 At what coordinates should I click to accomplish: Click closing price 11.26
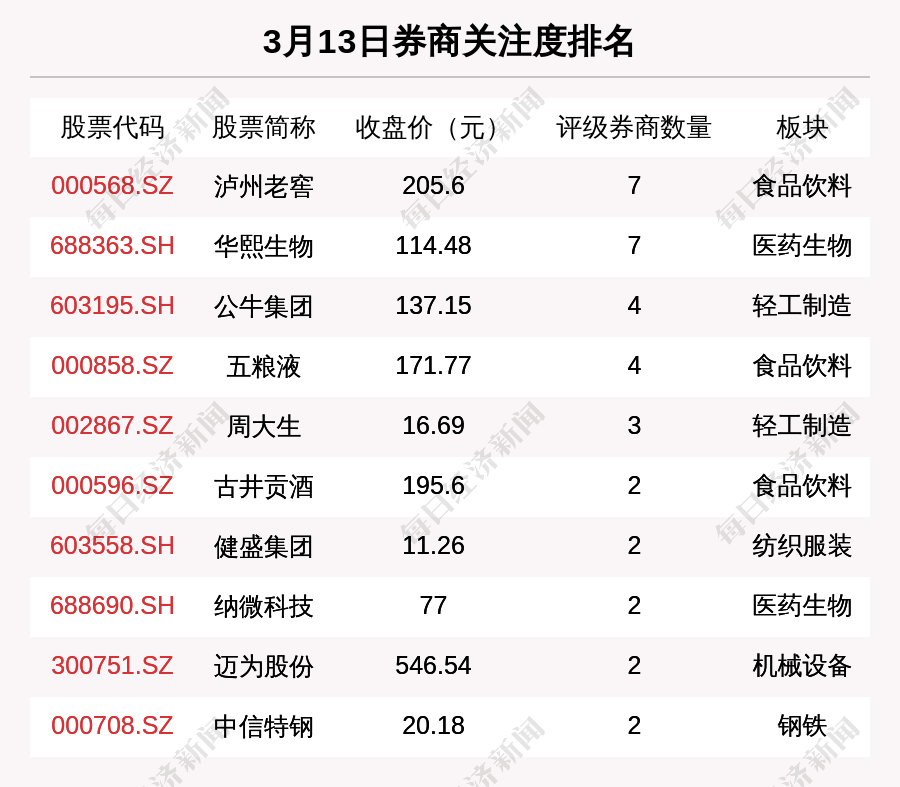433,546
